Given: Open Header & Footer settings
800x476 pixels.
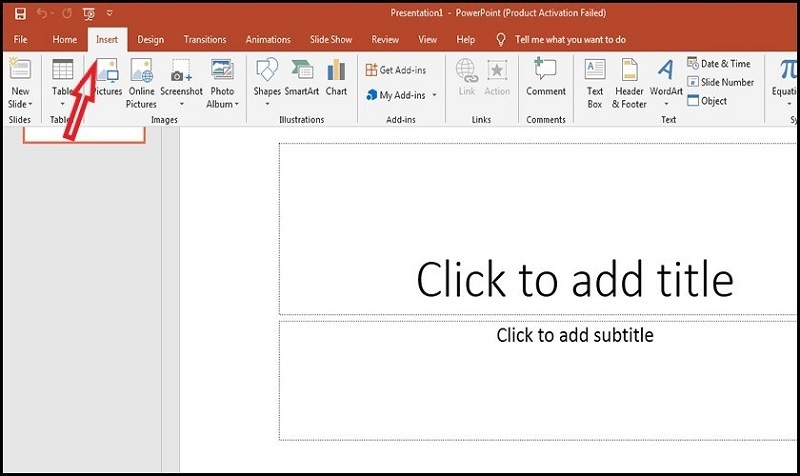Looking at the screenshot, I should [x=629, y=80].
